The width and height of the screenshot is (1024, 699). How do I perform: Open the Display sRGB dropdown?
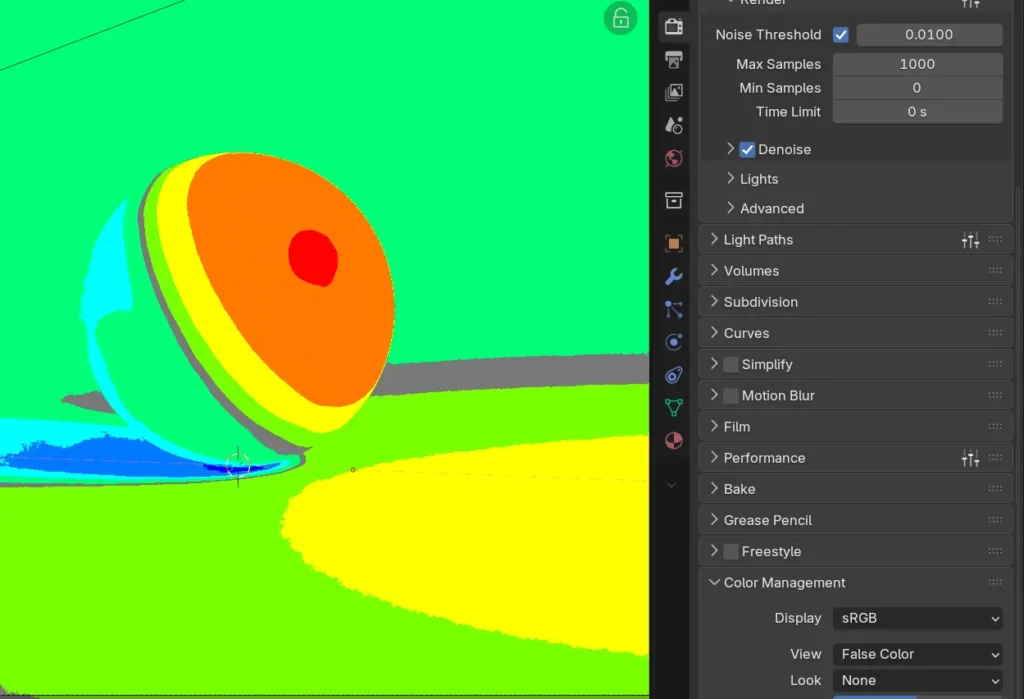click(917, 618)
